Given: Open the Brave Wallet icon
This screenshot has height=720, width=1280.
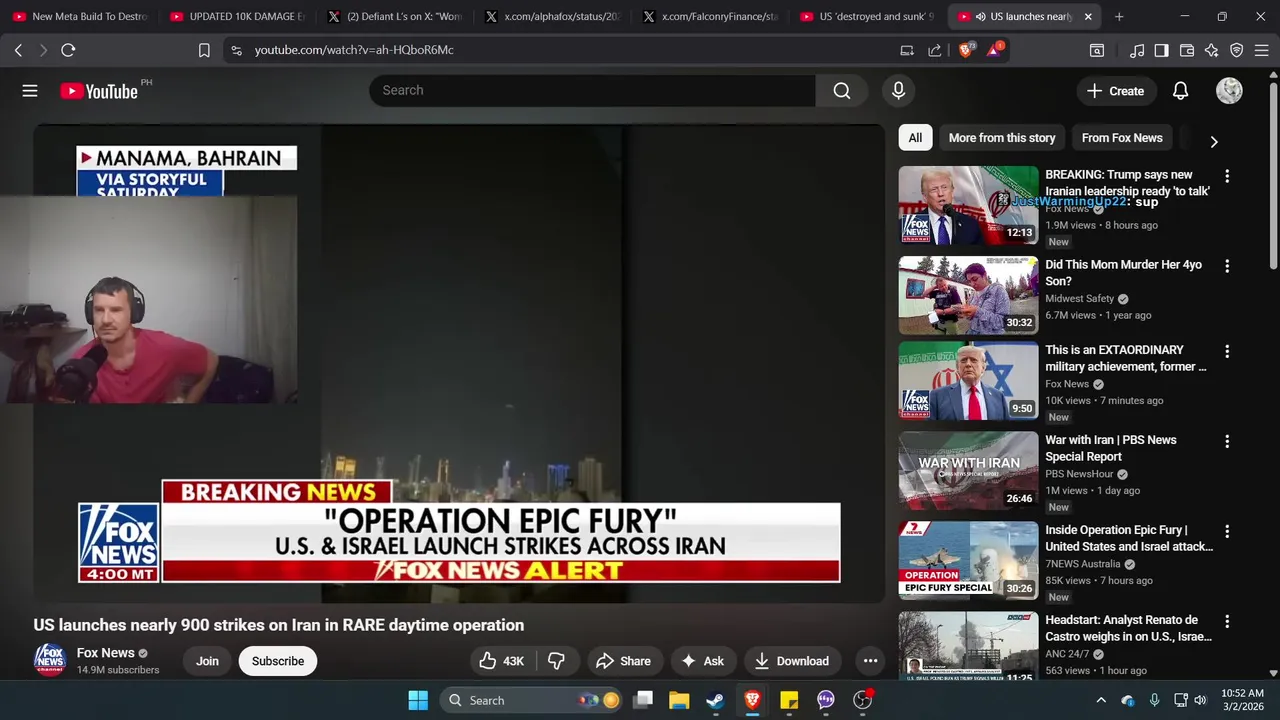Looking at the screenshot, I should click(x=1187, y=50).
